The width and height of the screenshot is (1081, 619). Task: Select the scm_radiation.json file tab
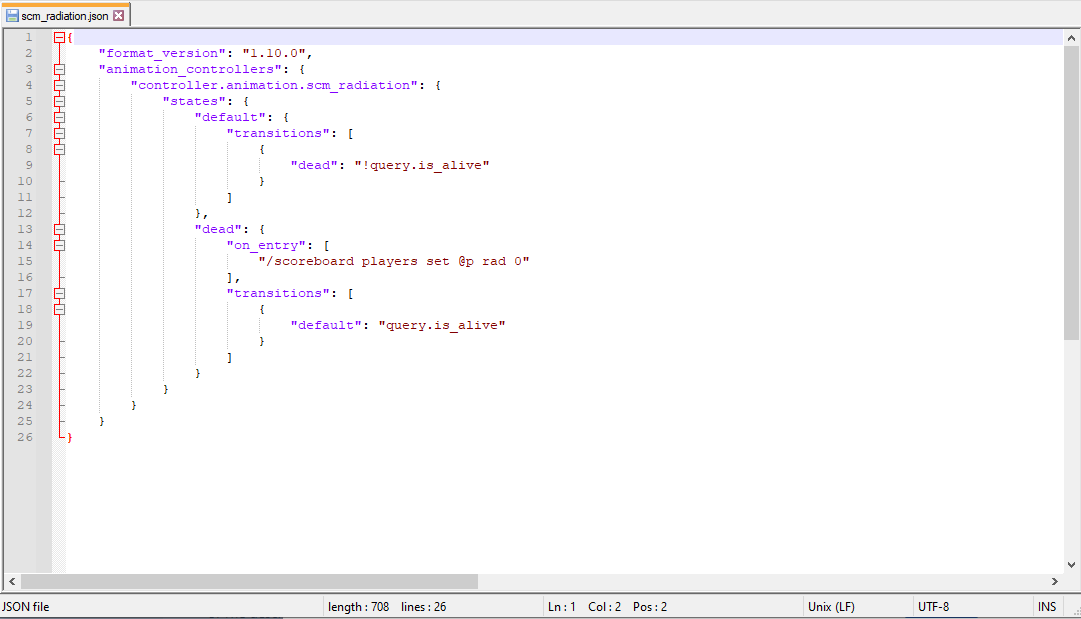[65, 15]
